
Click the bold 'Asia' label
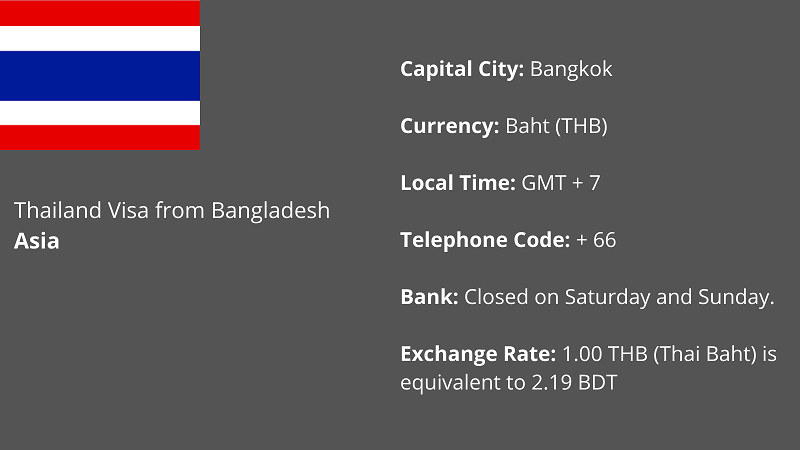point(37,241)
